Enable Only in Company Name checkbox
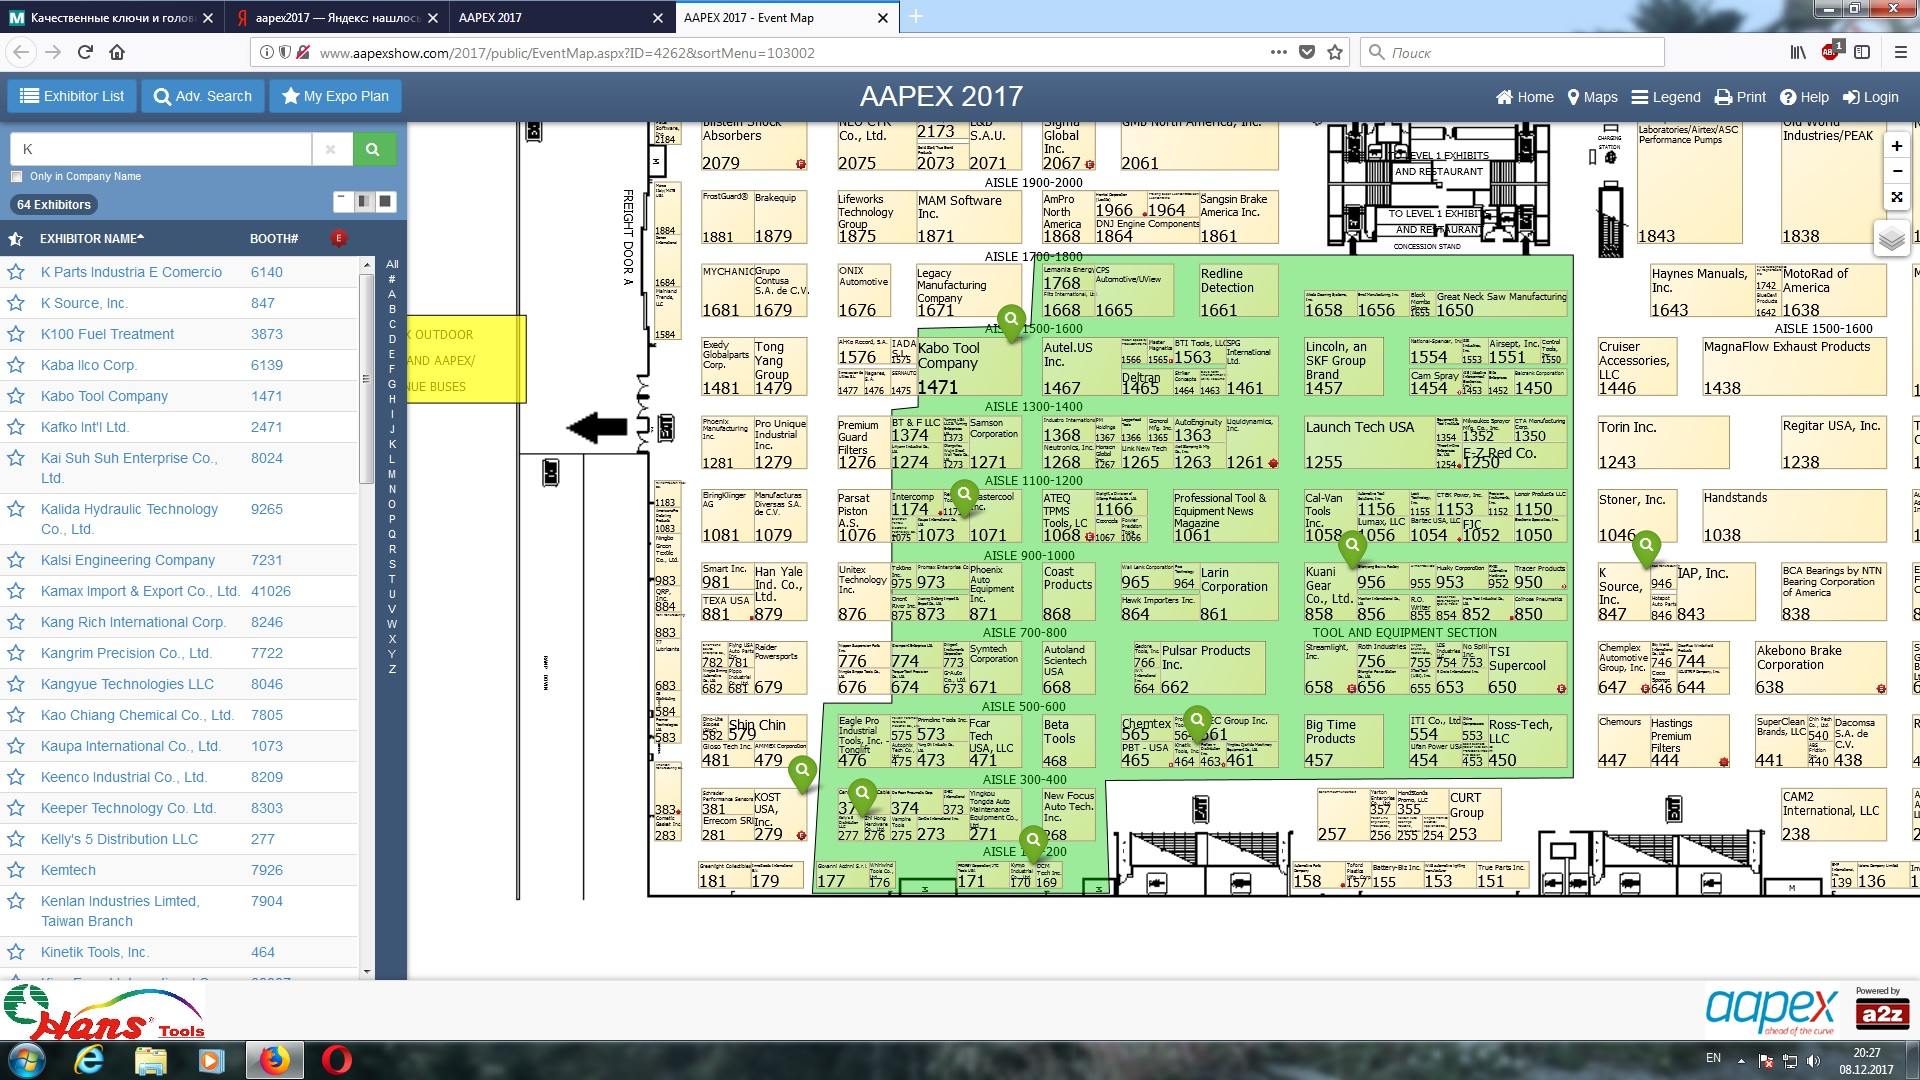The height and width of the screenshot is (1080, 1920). (16, 177)
